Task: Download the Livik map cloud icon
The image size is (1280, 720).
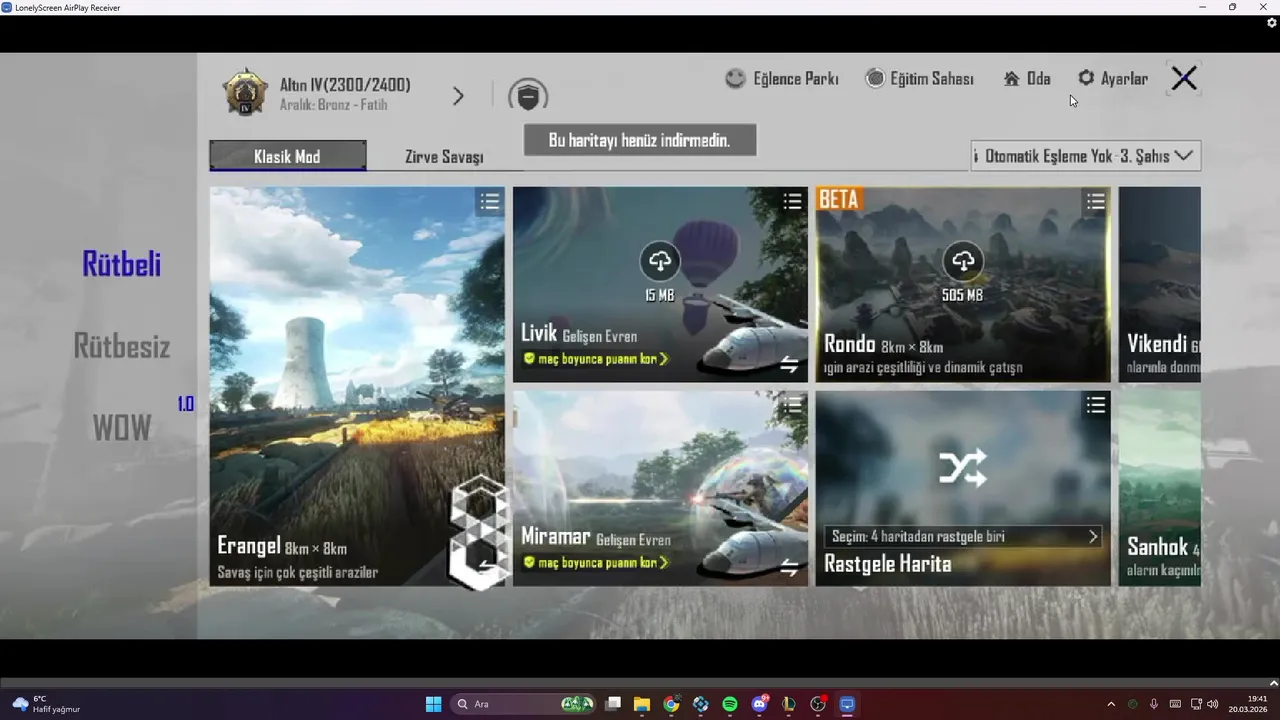Action: pos(659,262)
